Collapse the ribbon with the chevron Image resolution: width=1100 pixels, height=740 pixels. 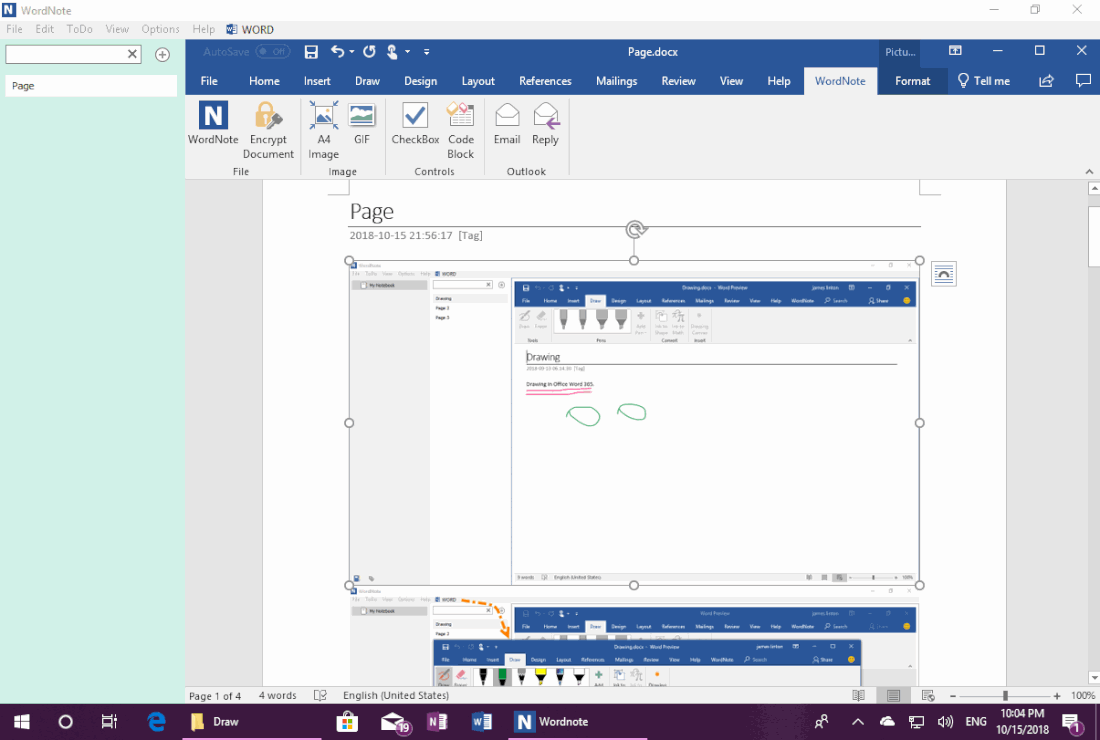(x=1089, y=171)
